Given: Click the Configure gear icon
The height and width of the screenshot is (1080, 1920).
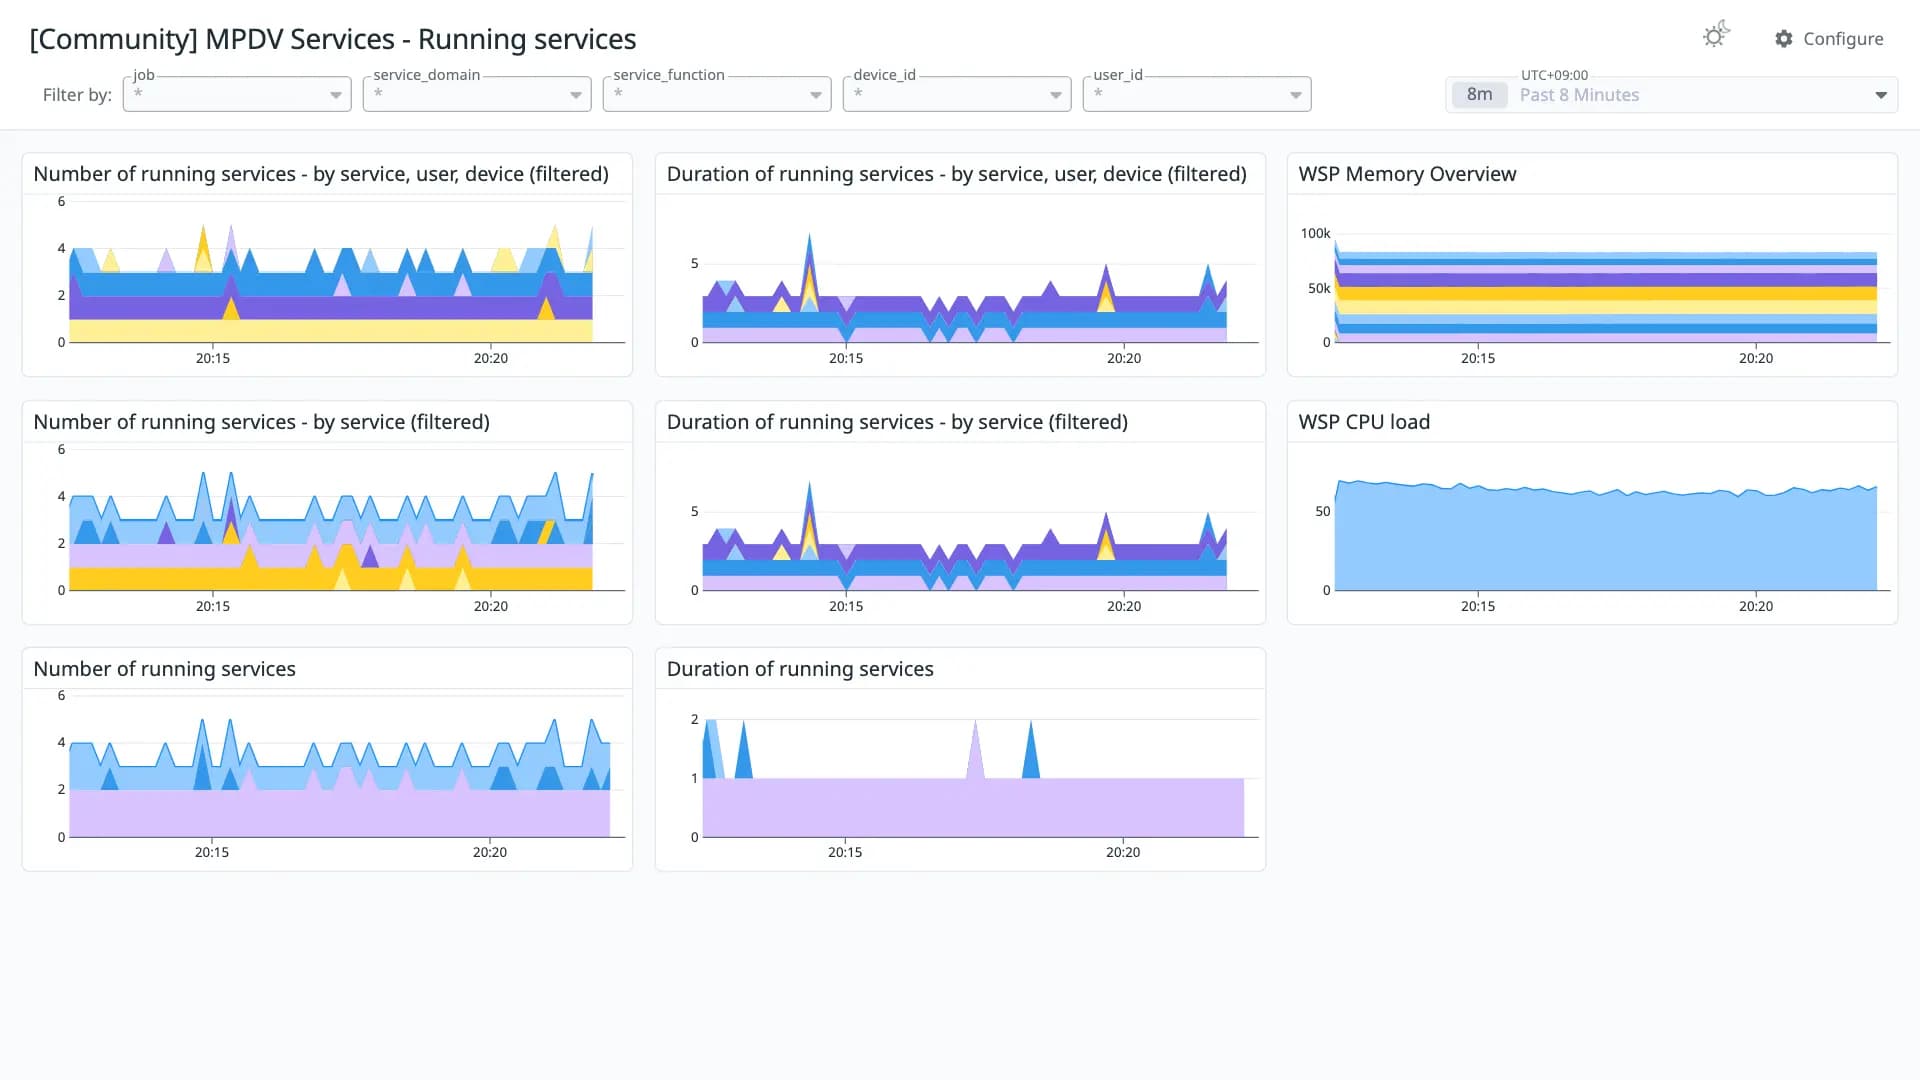Looking at the screenshot, I should pyautogui.click(x=1783, y=39).
